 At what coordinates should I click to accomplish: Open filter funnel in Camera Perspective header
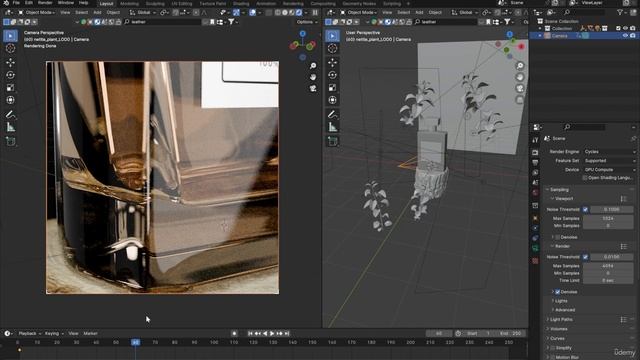231,22
